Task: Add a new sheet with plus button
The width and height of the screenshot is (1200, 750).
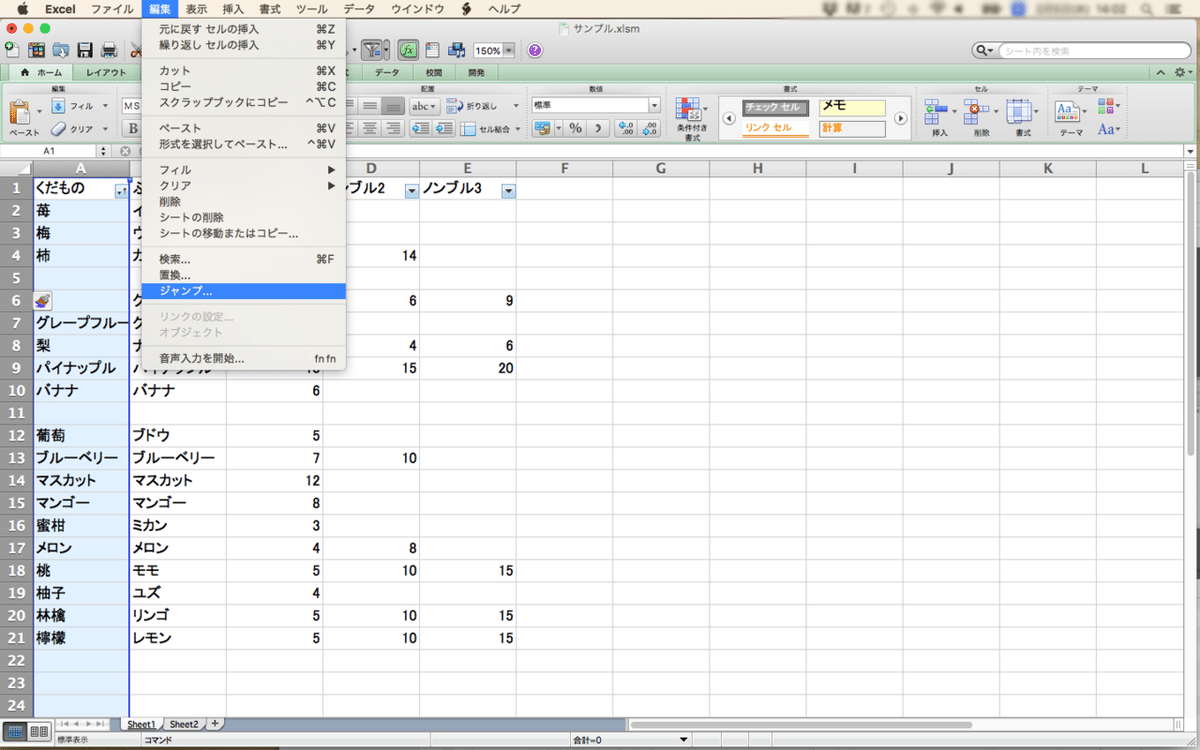Action: [213, 723]
